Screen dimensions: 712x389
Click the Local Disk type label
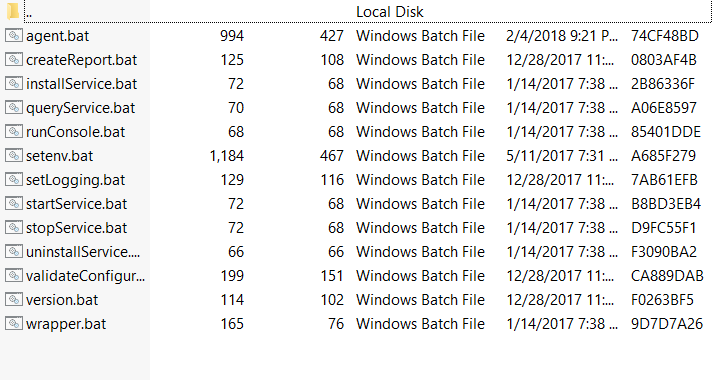tap(390, 12)
